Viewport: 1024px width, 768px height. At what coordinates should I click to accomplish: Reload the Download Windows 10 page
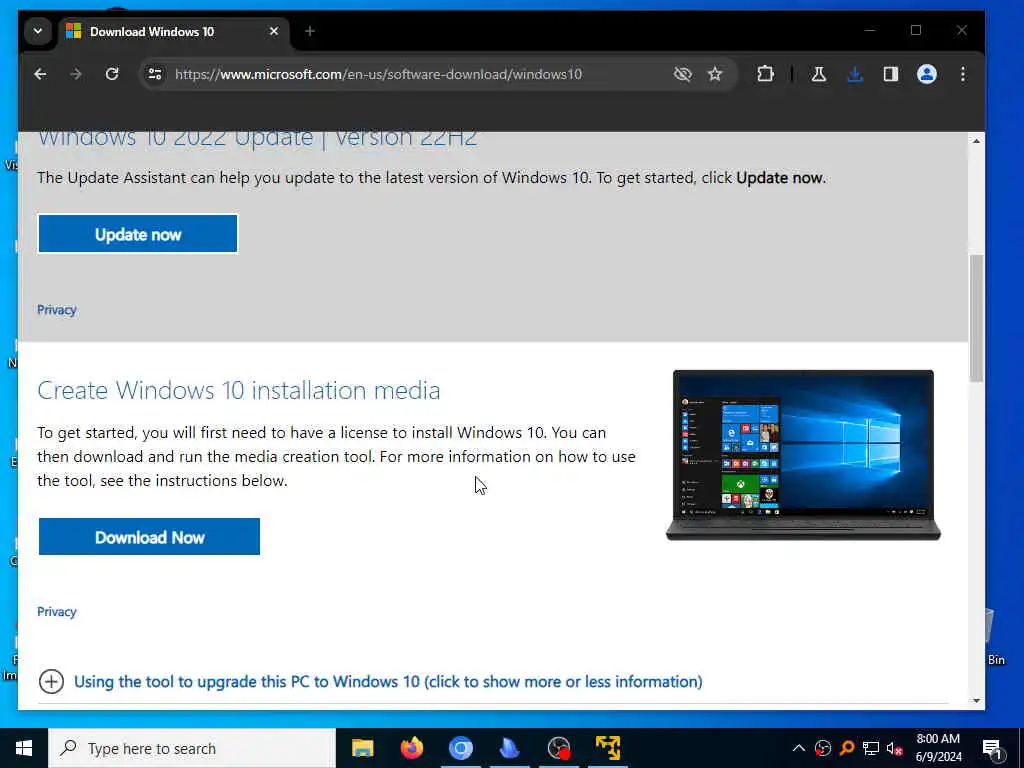(112, 74)
